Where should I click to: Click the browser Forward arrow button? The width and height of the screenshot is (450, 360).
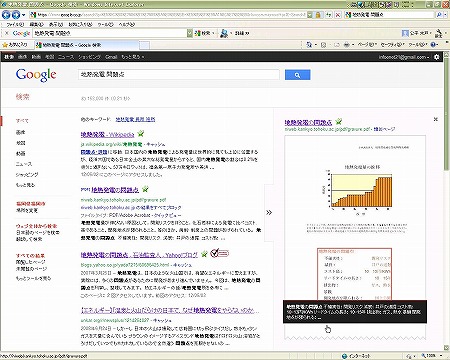click(16, 15)
